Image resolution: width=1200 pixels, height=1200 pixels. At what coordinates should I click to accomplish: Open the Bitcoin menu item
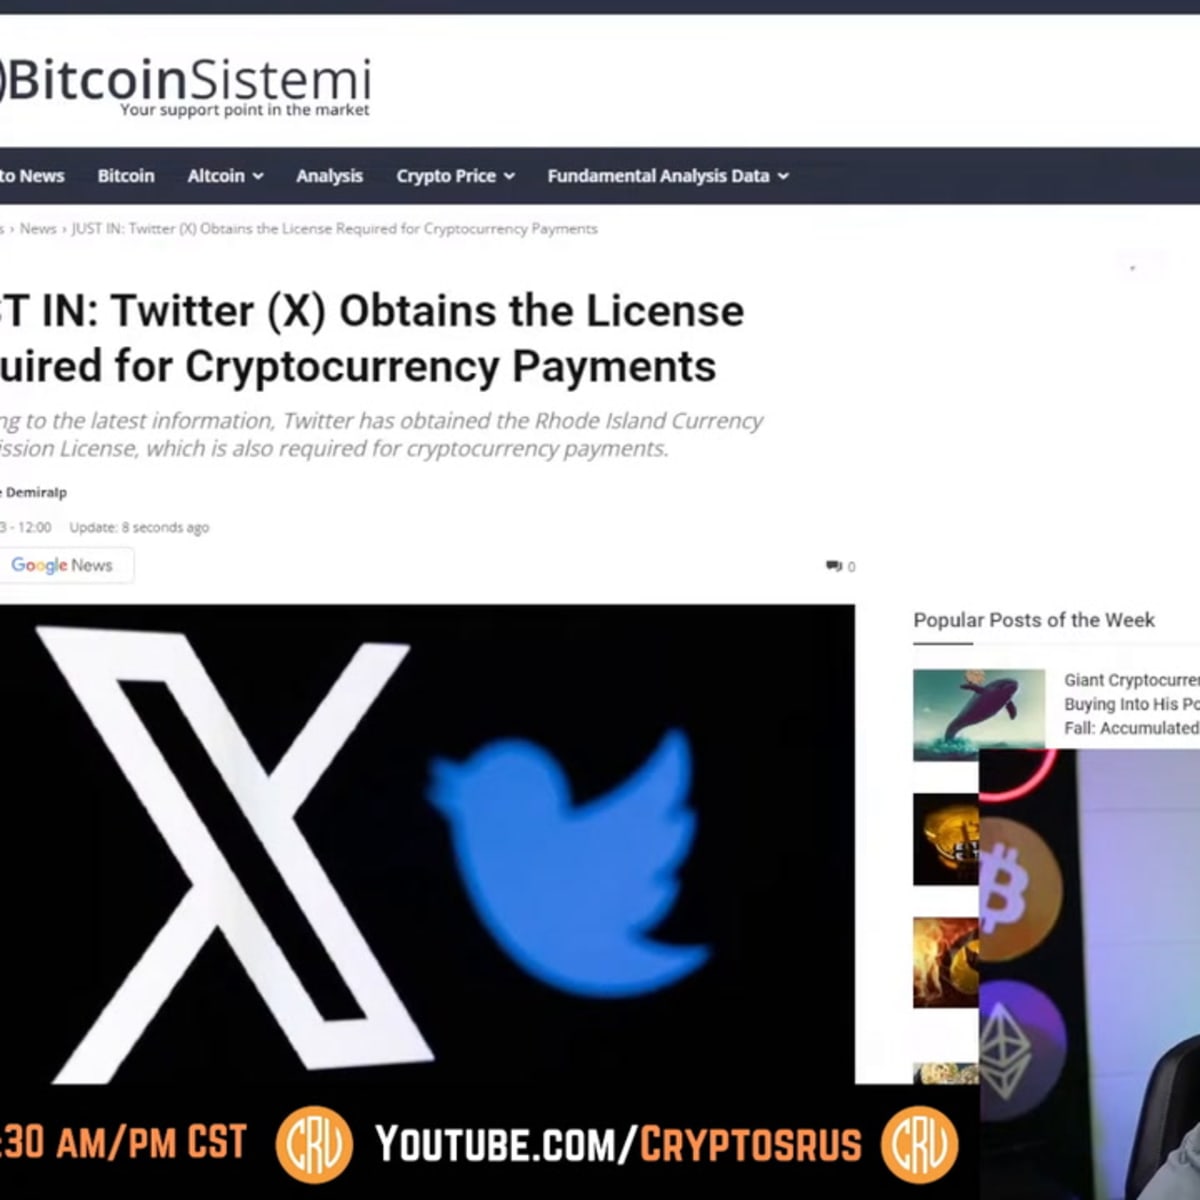[x=126, y=176]
